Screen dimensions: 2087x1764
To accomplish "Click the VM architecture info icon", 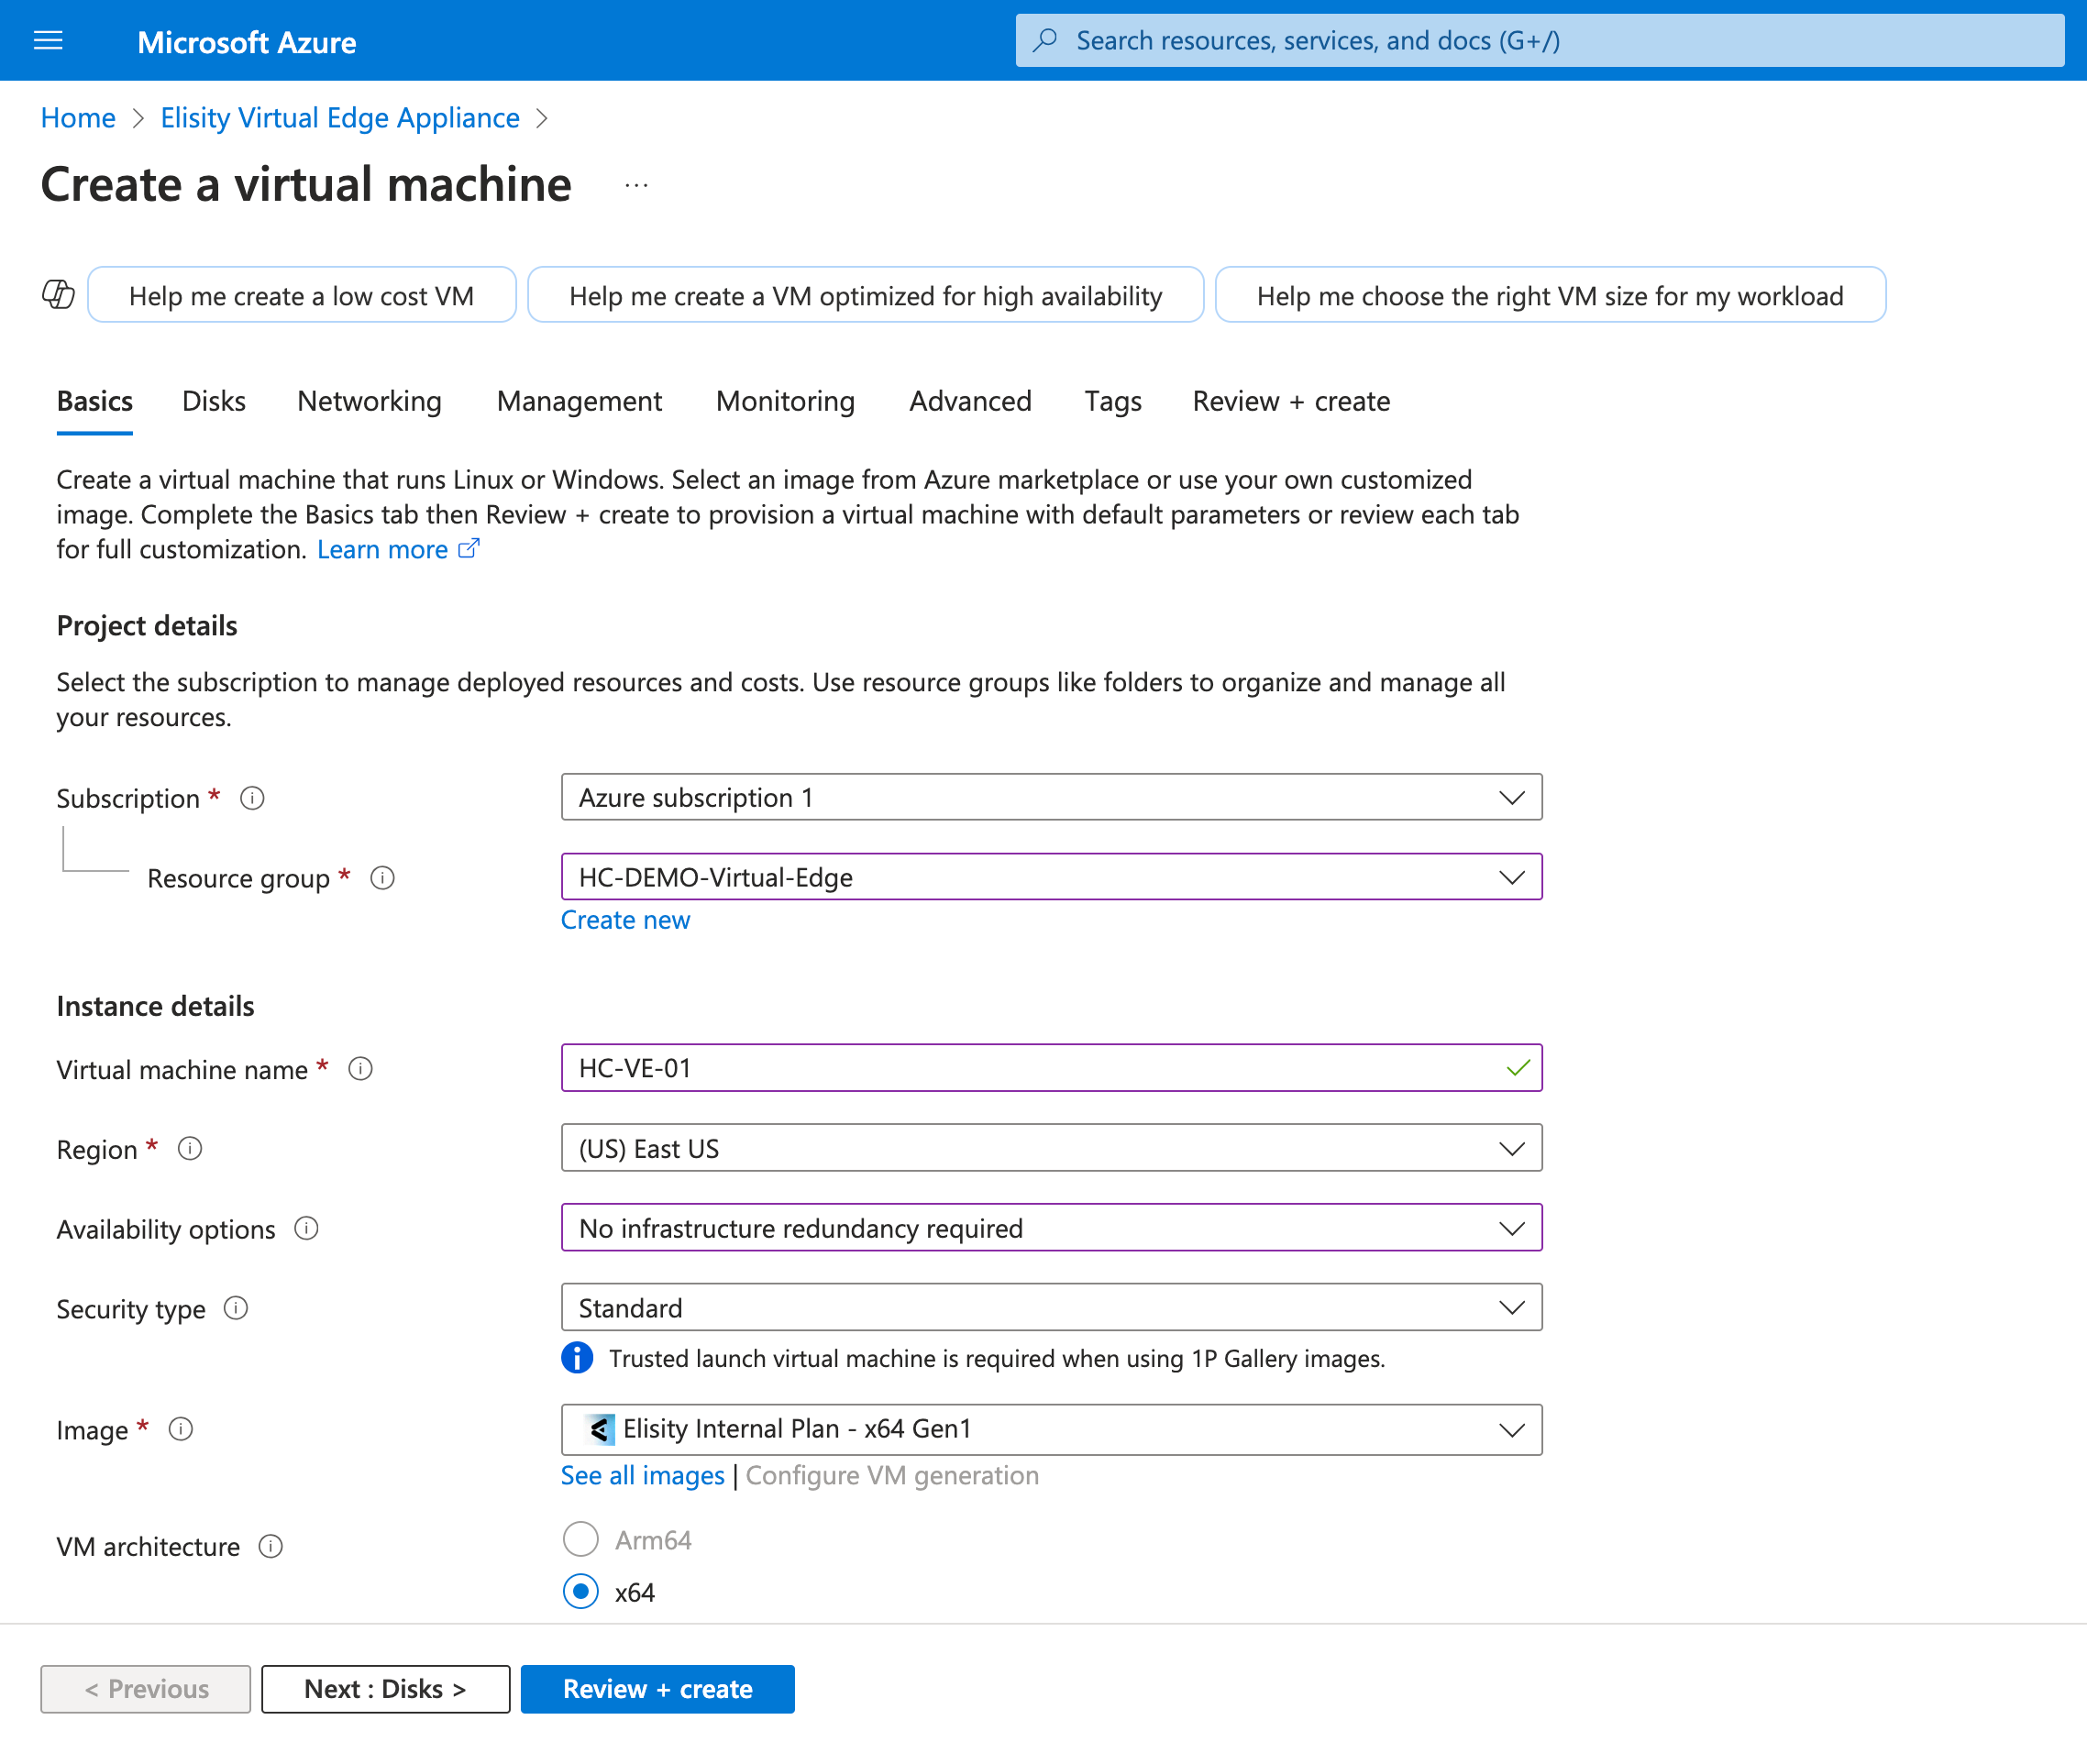I will (x=271, y=1546).
